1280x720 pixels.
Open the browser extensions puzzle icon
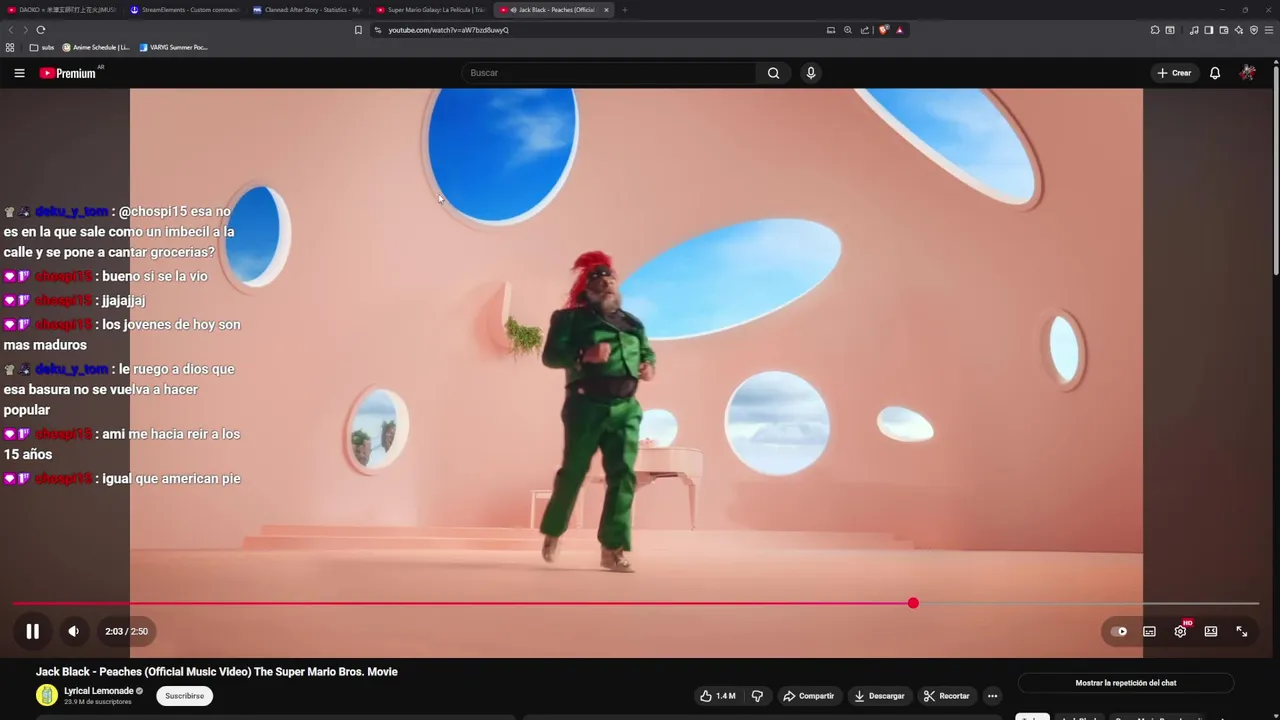click(1155, 30)
